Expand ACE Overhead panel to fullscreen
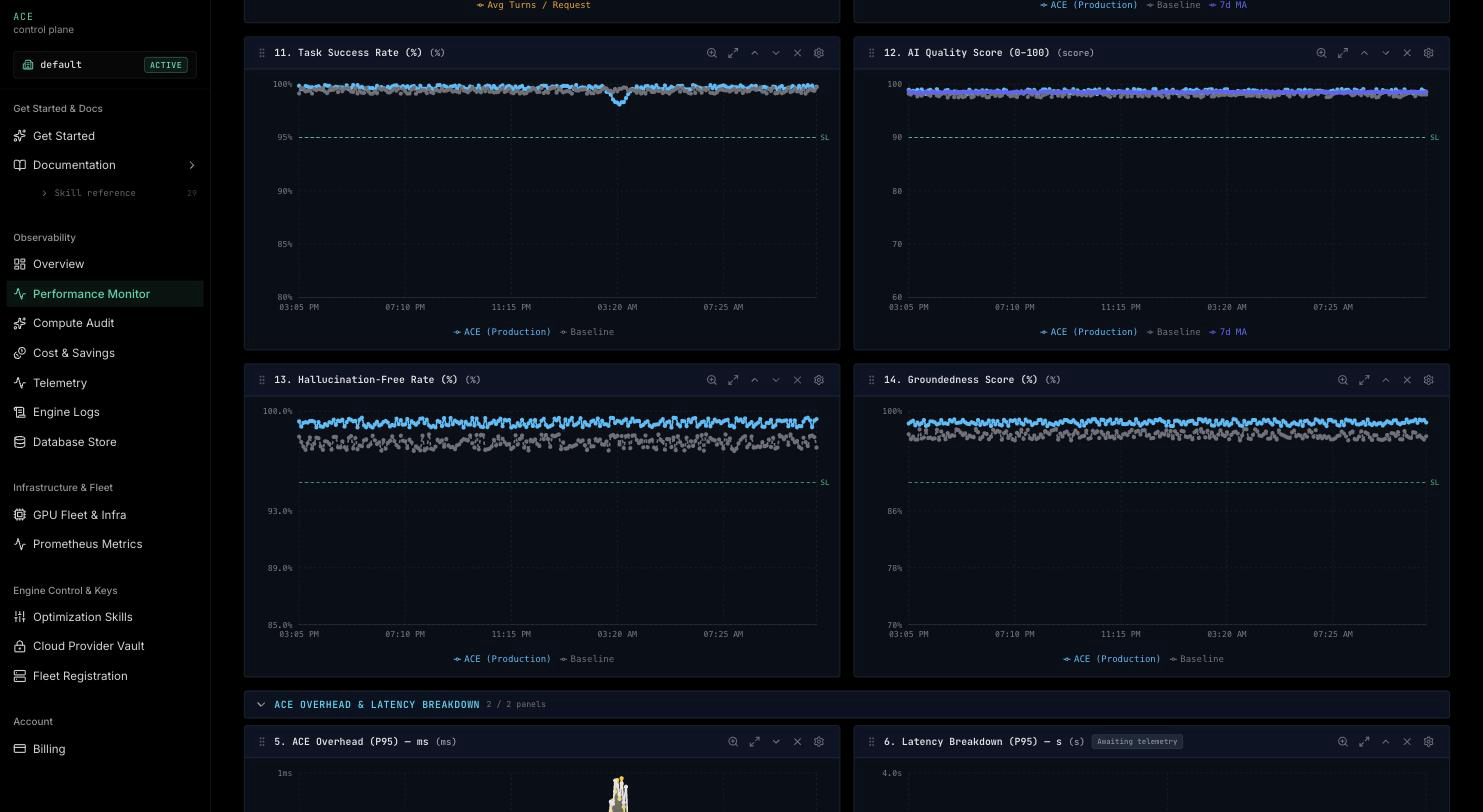This screenshot has width=1483, height=812. pos(755,742)
